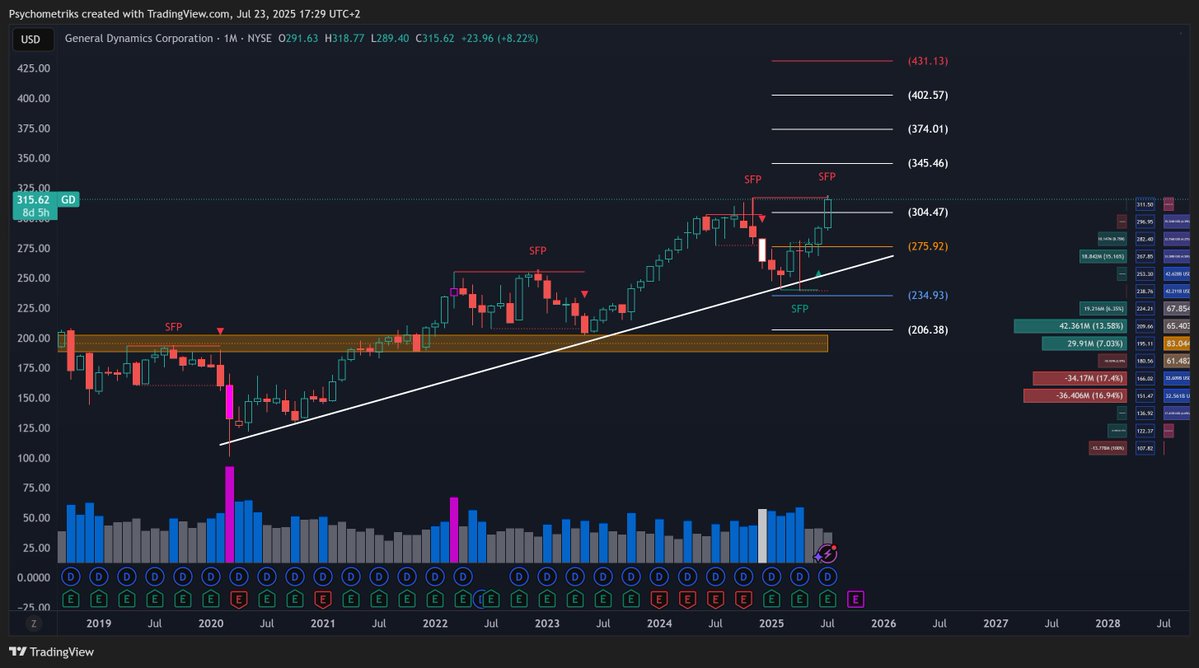
Task: Click the 29.91M (7.03%) green delta bar
Action: coord(1084,344)
